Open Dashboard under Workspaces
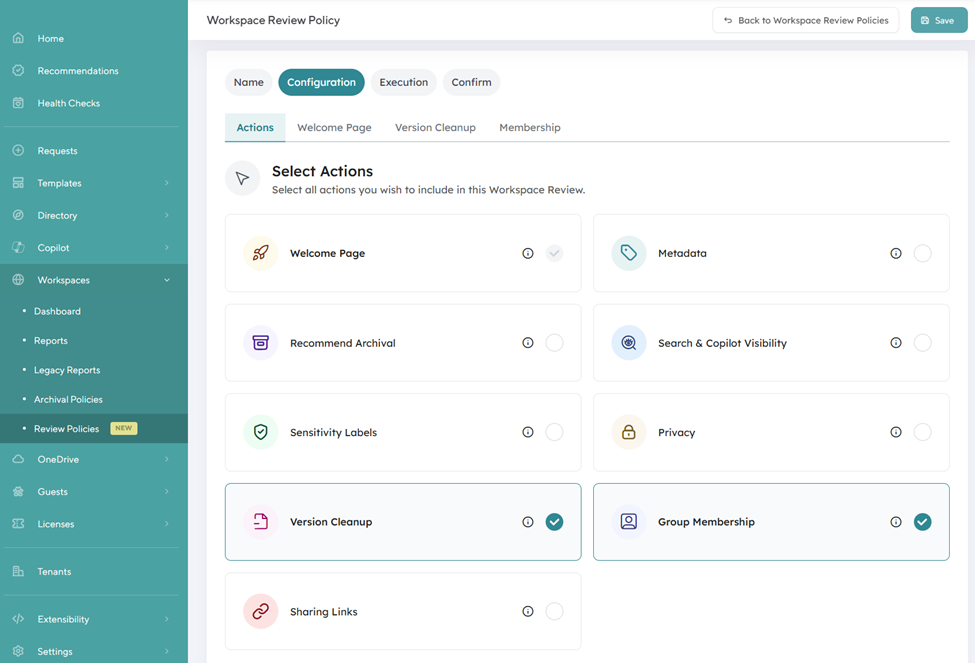The width and height of the screenshot is (975, 663). coord(57,311)
